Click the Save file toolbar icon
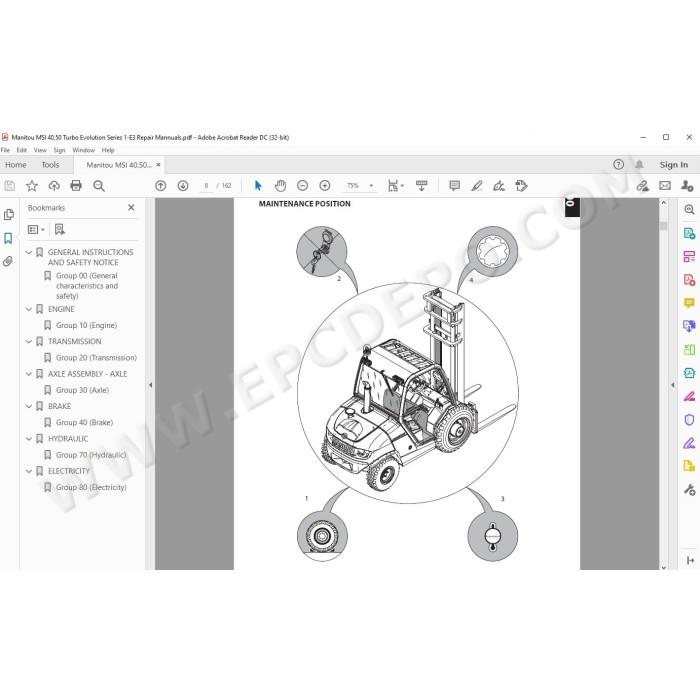This screenshot has width=700, height=700. 9,186
